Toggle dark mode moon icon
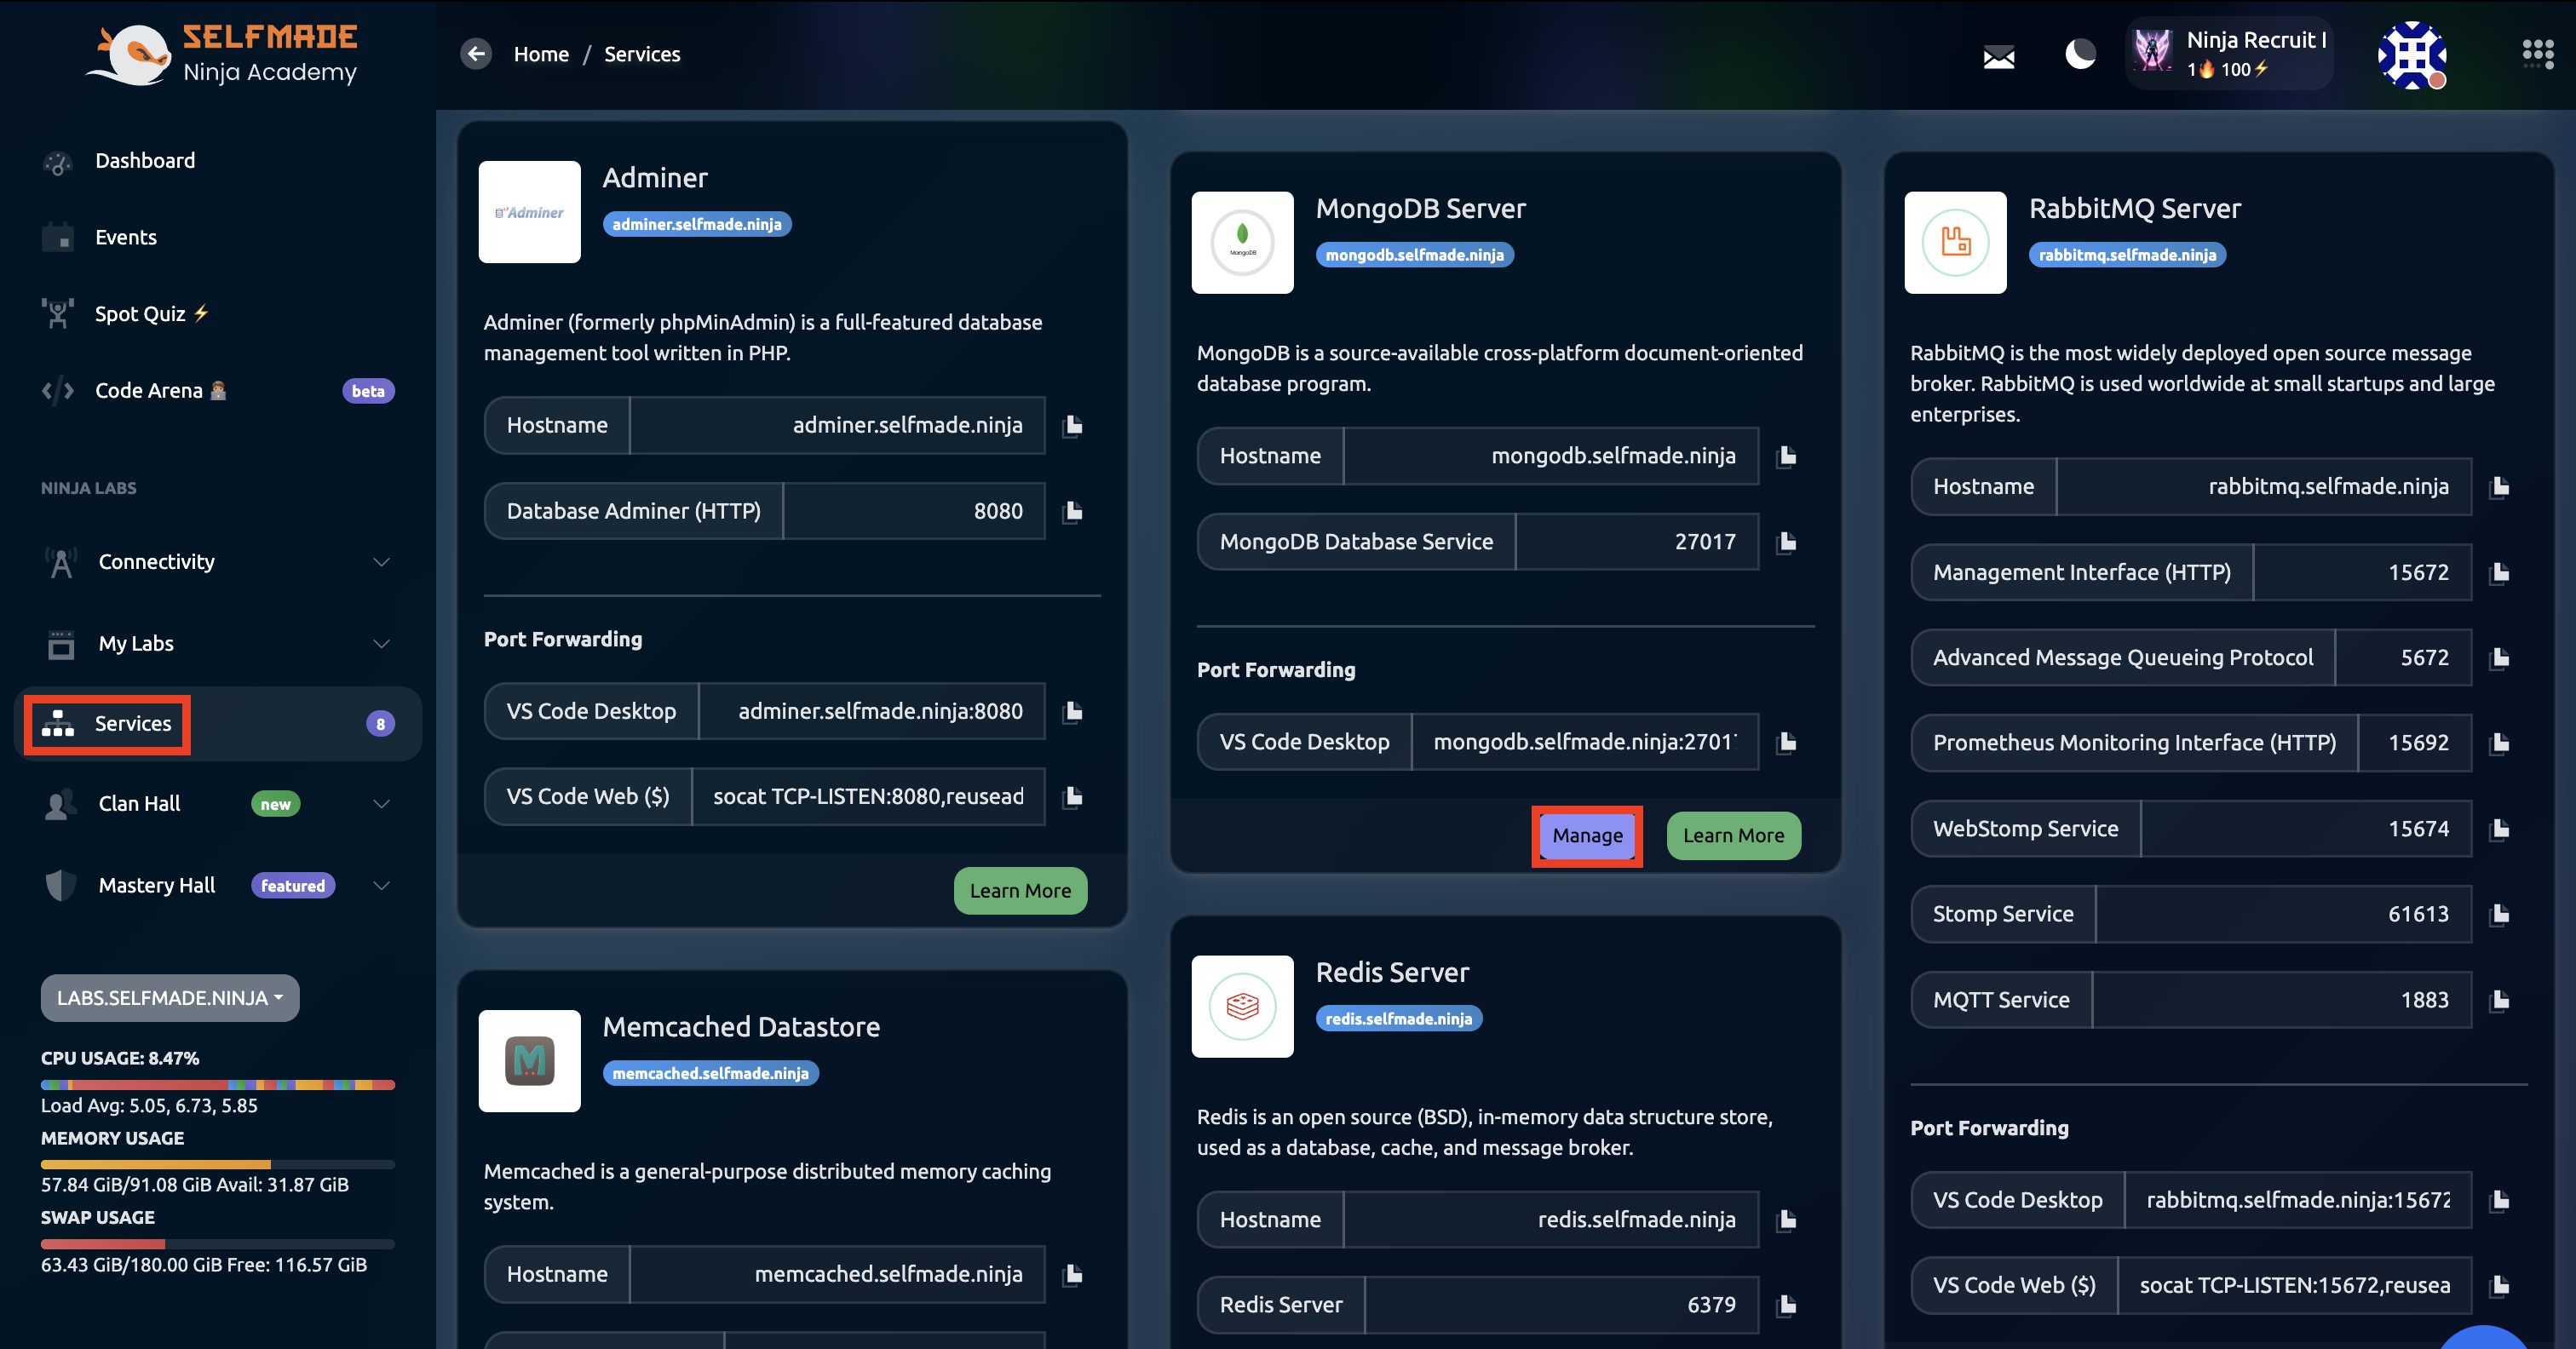This screenshot has height=1349, width=2576. (2080, 54)
